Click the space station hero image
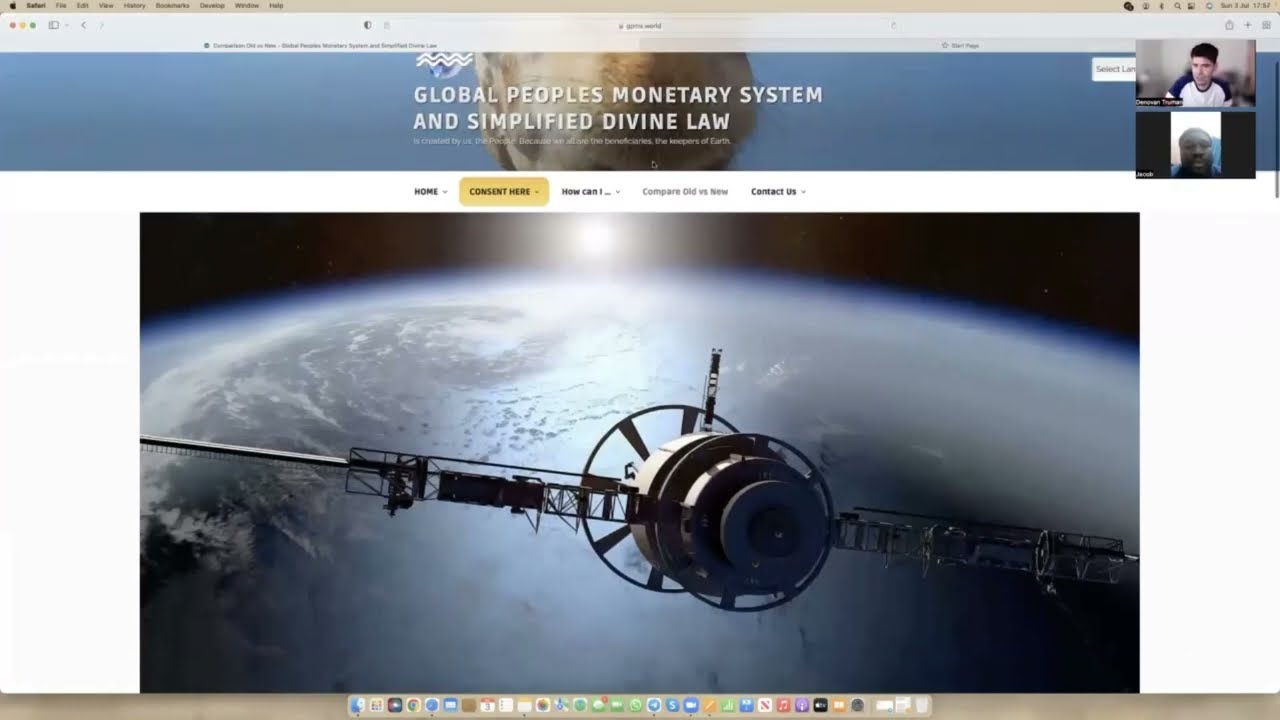Image resolution: width=1280 pixels, height=720 pixels. point(640,452)
